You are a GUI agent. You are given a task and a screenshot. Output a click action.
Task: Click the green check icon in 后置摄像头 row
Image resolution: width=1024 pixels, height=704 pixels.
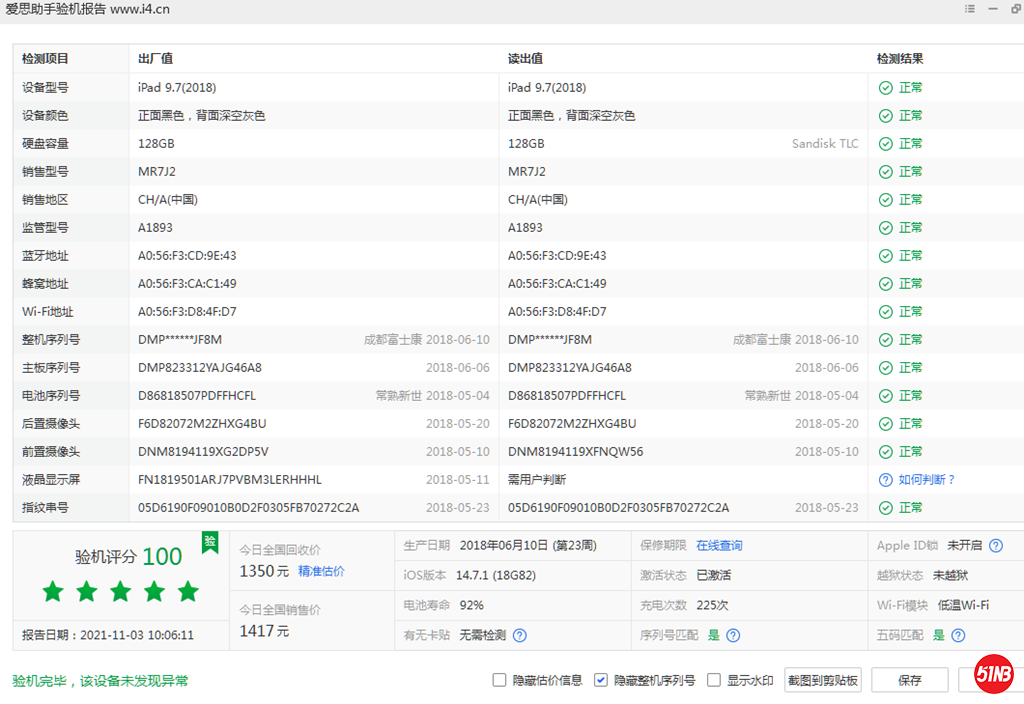(886, 424)
